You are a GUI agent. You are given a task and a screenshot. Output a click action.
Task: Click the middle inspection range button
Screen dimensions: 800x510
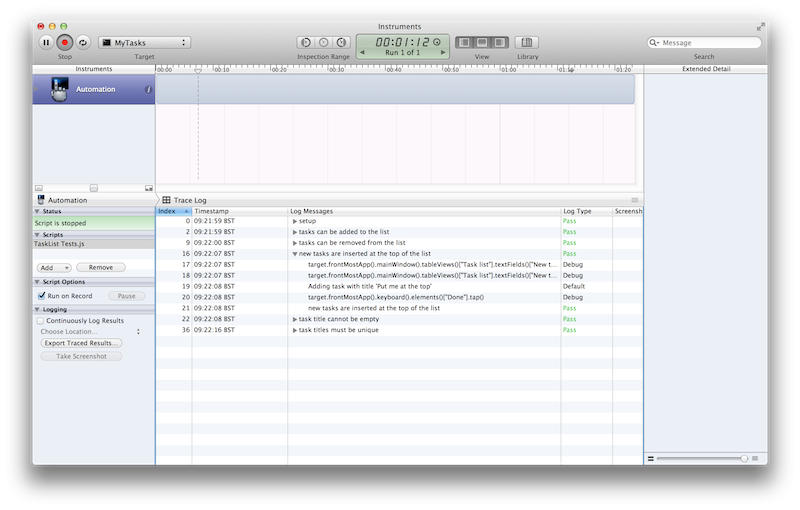tap(323, 42)
